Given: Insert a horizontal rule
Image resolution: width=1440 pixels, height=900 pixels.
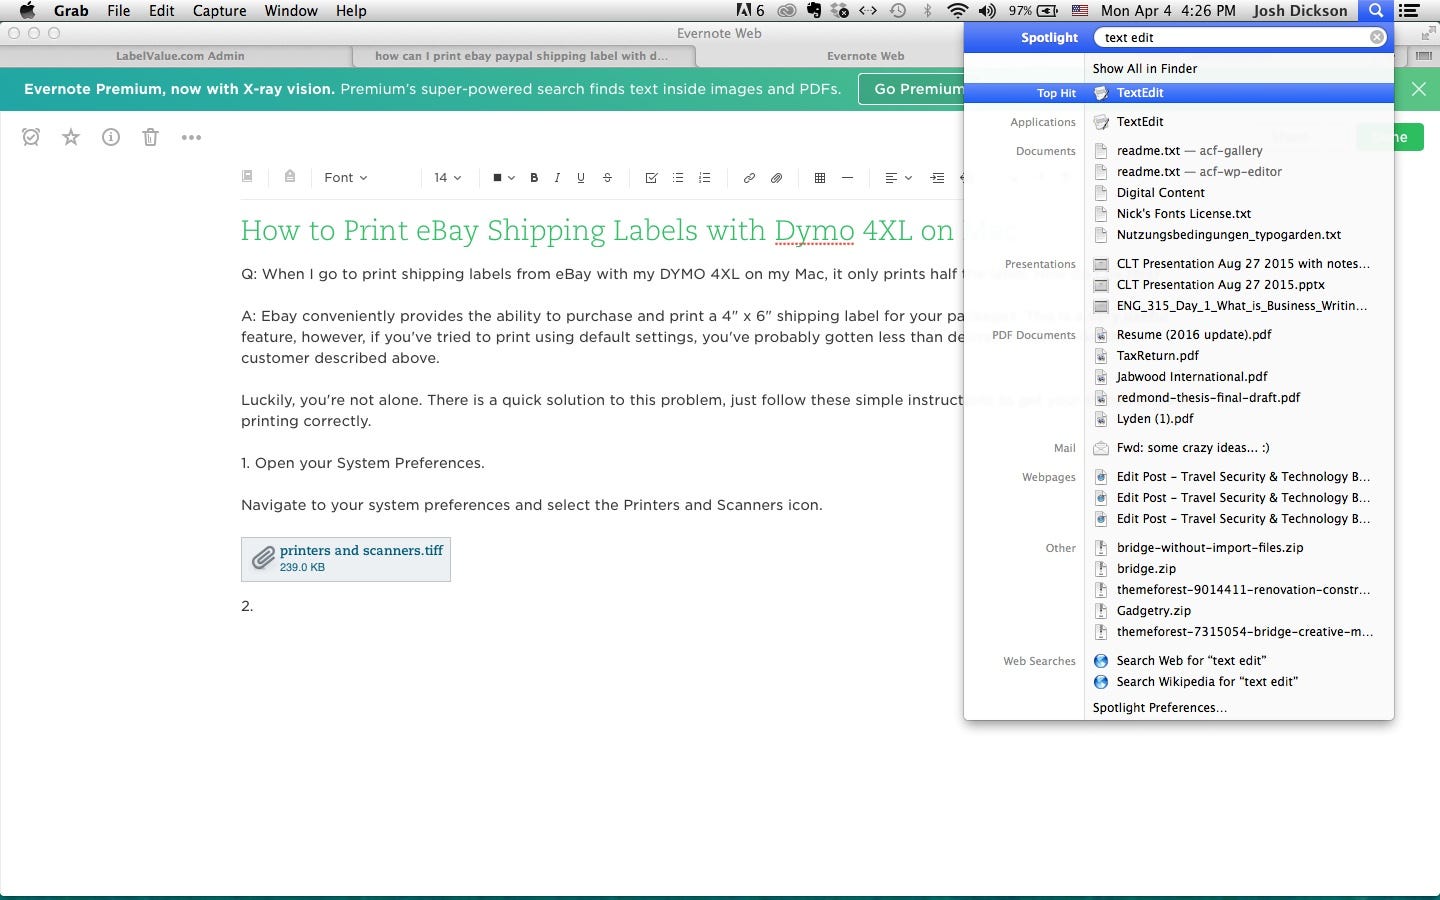Looking at the screenshot, I should coord(847,178).
